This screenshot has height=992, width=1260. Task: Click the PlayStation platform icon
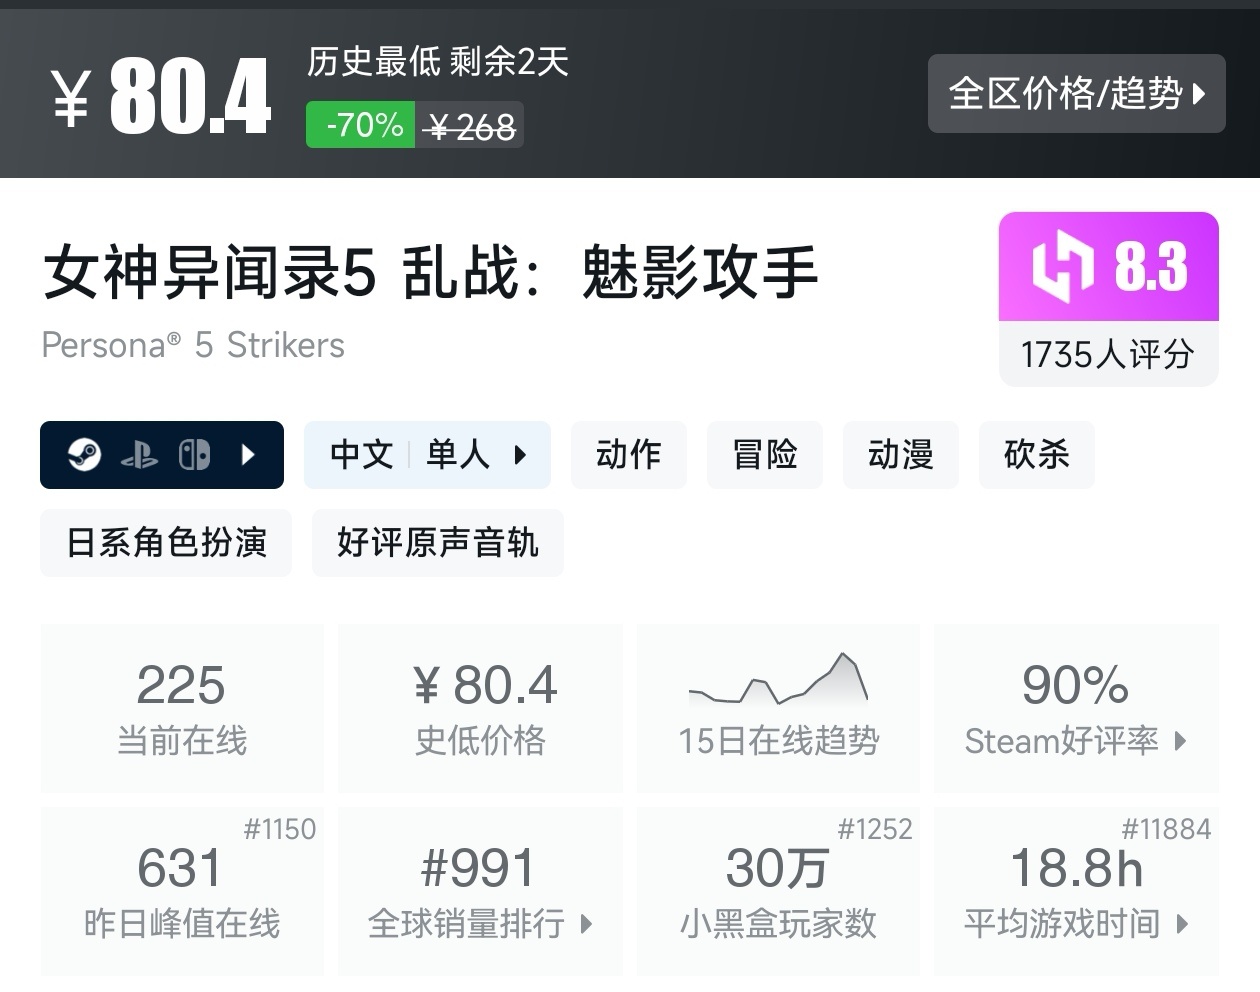[x=139, y=456]
